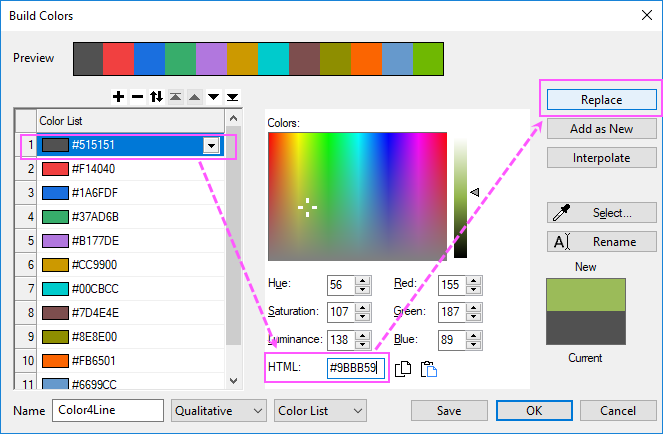
Task: Move selected color up one row
Action: click(x=195, y=97)
